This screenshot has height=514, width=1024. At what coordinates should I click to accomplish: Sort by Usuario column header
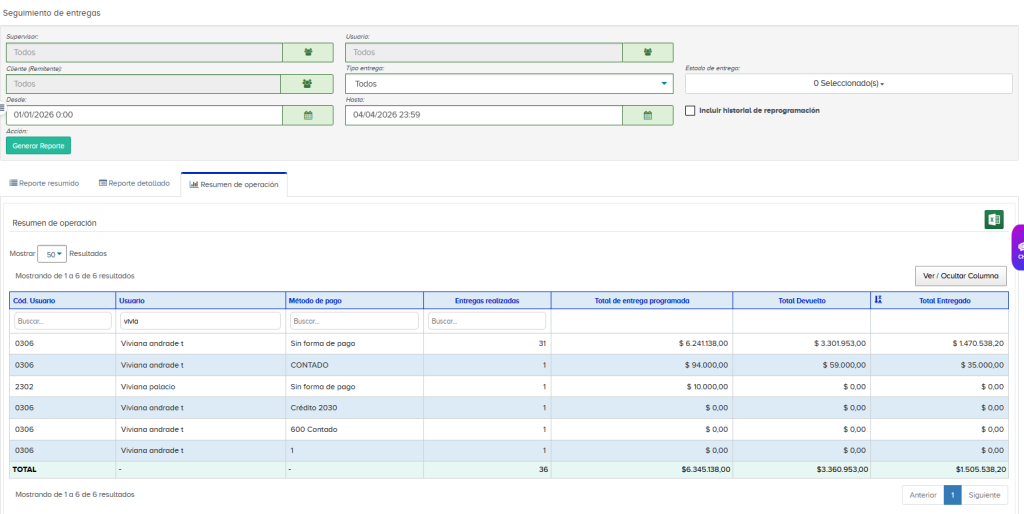click(200, 300)
